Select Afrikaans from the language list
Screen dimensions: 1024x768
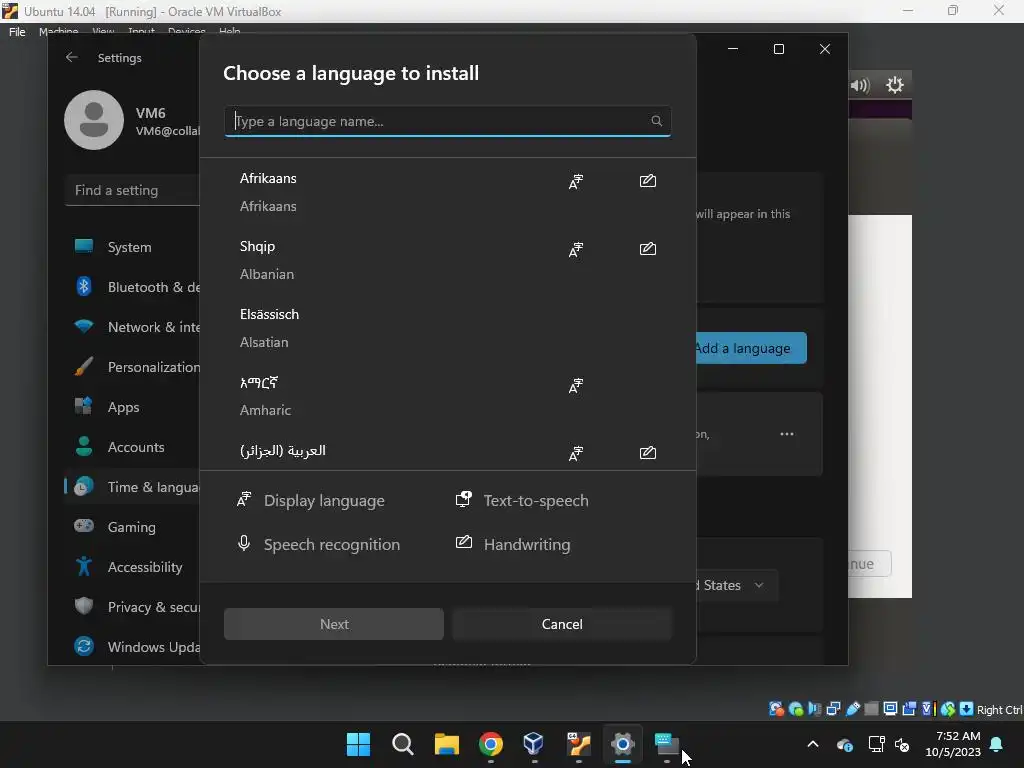tap(447, 192)
